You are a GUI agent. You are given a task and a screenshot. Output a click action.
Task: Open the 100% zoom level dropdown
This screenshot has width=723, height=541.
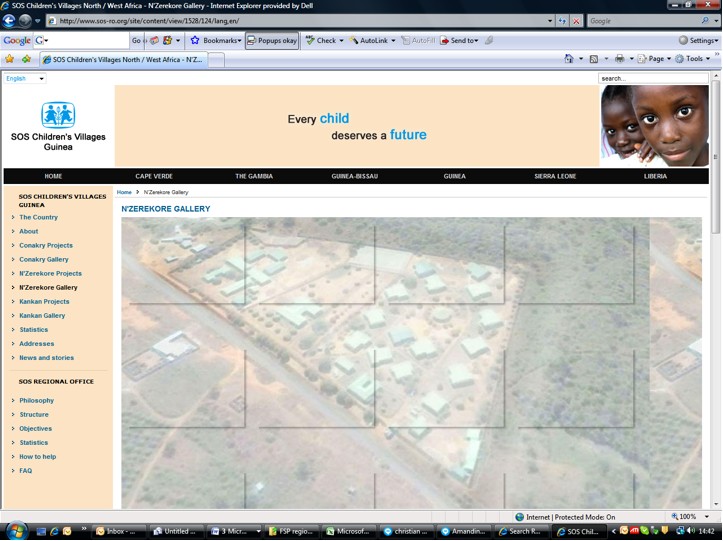[707, 517]
